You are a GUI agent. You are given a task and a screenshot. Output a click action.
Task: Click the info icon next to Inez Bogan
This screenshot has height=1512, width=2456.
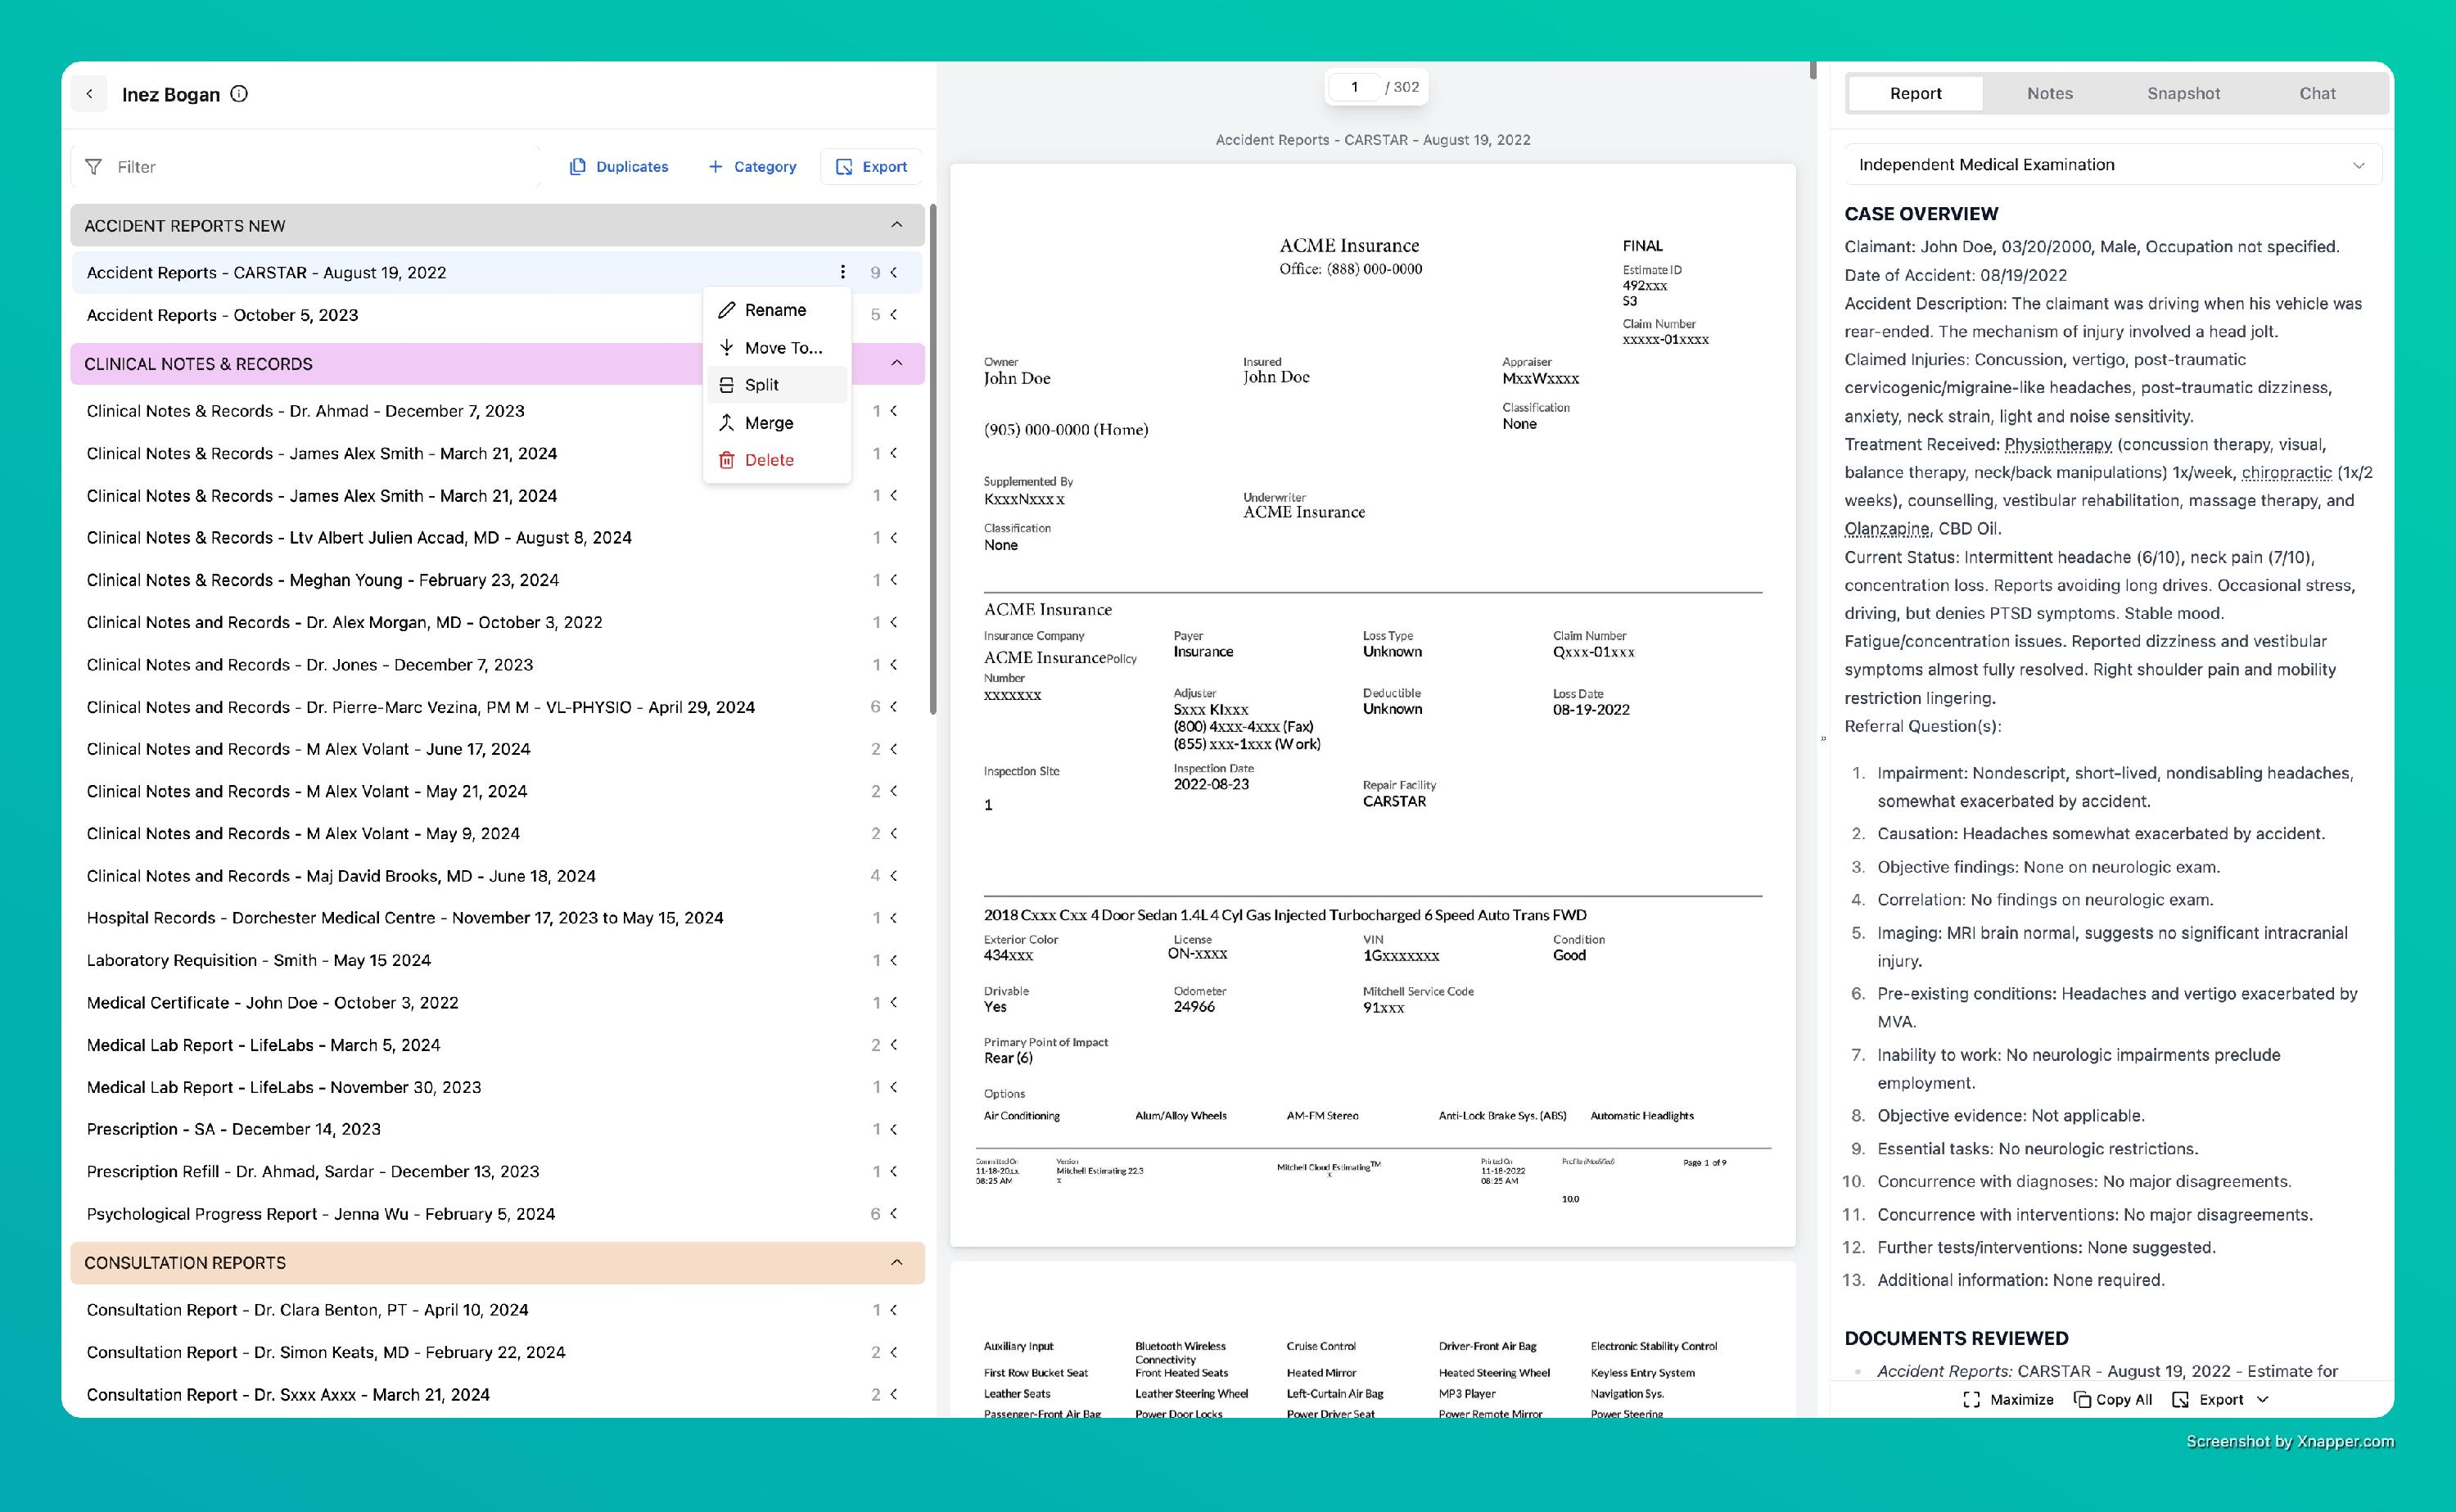[x=239, y=94]
